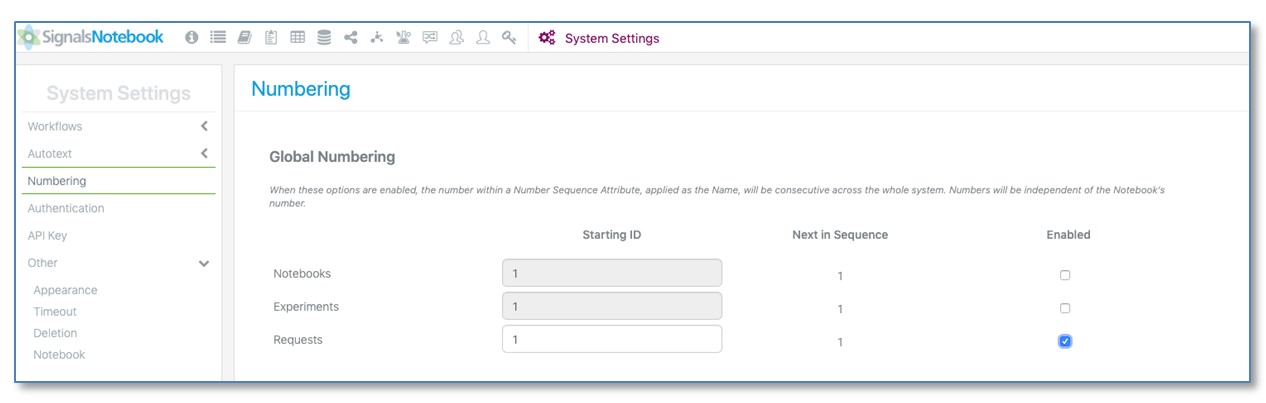Click the key icon in toolbar

pyautogui.click(x=510, y=38)
